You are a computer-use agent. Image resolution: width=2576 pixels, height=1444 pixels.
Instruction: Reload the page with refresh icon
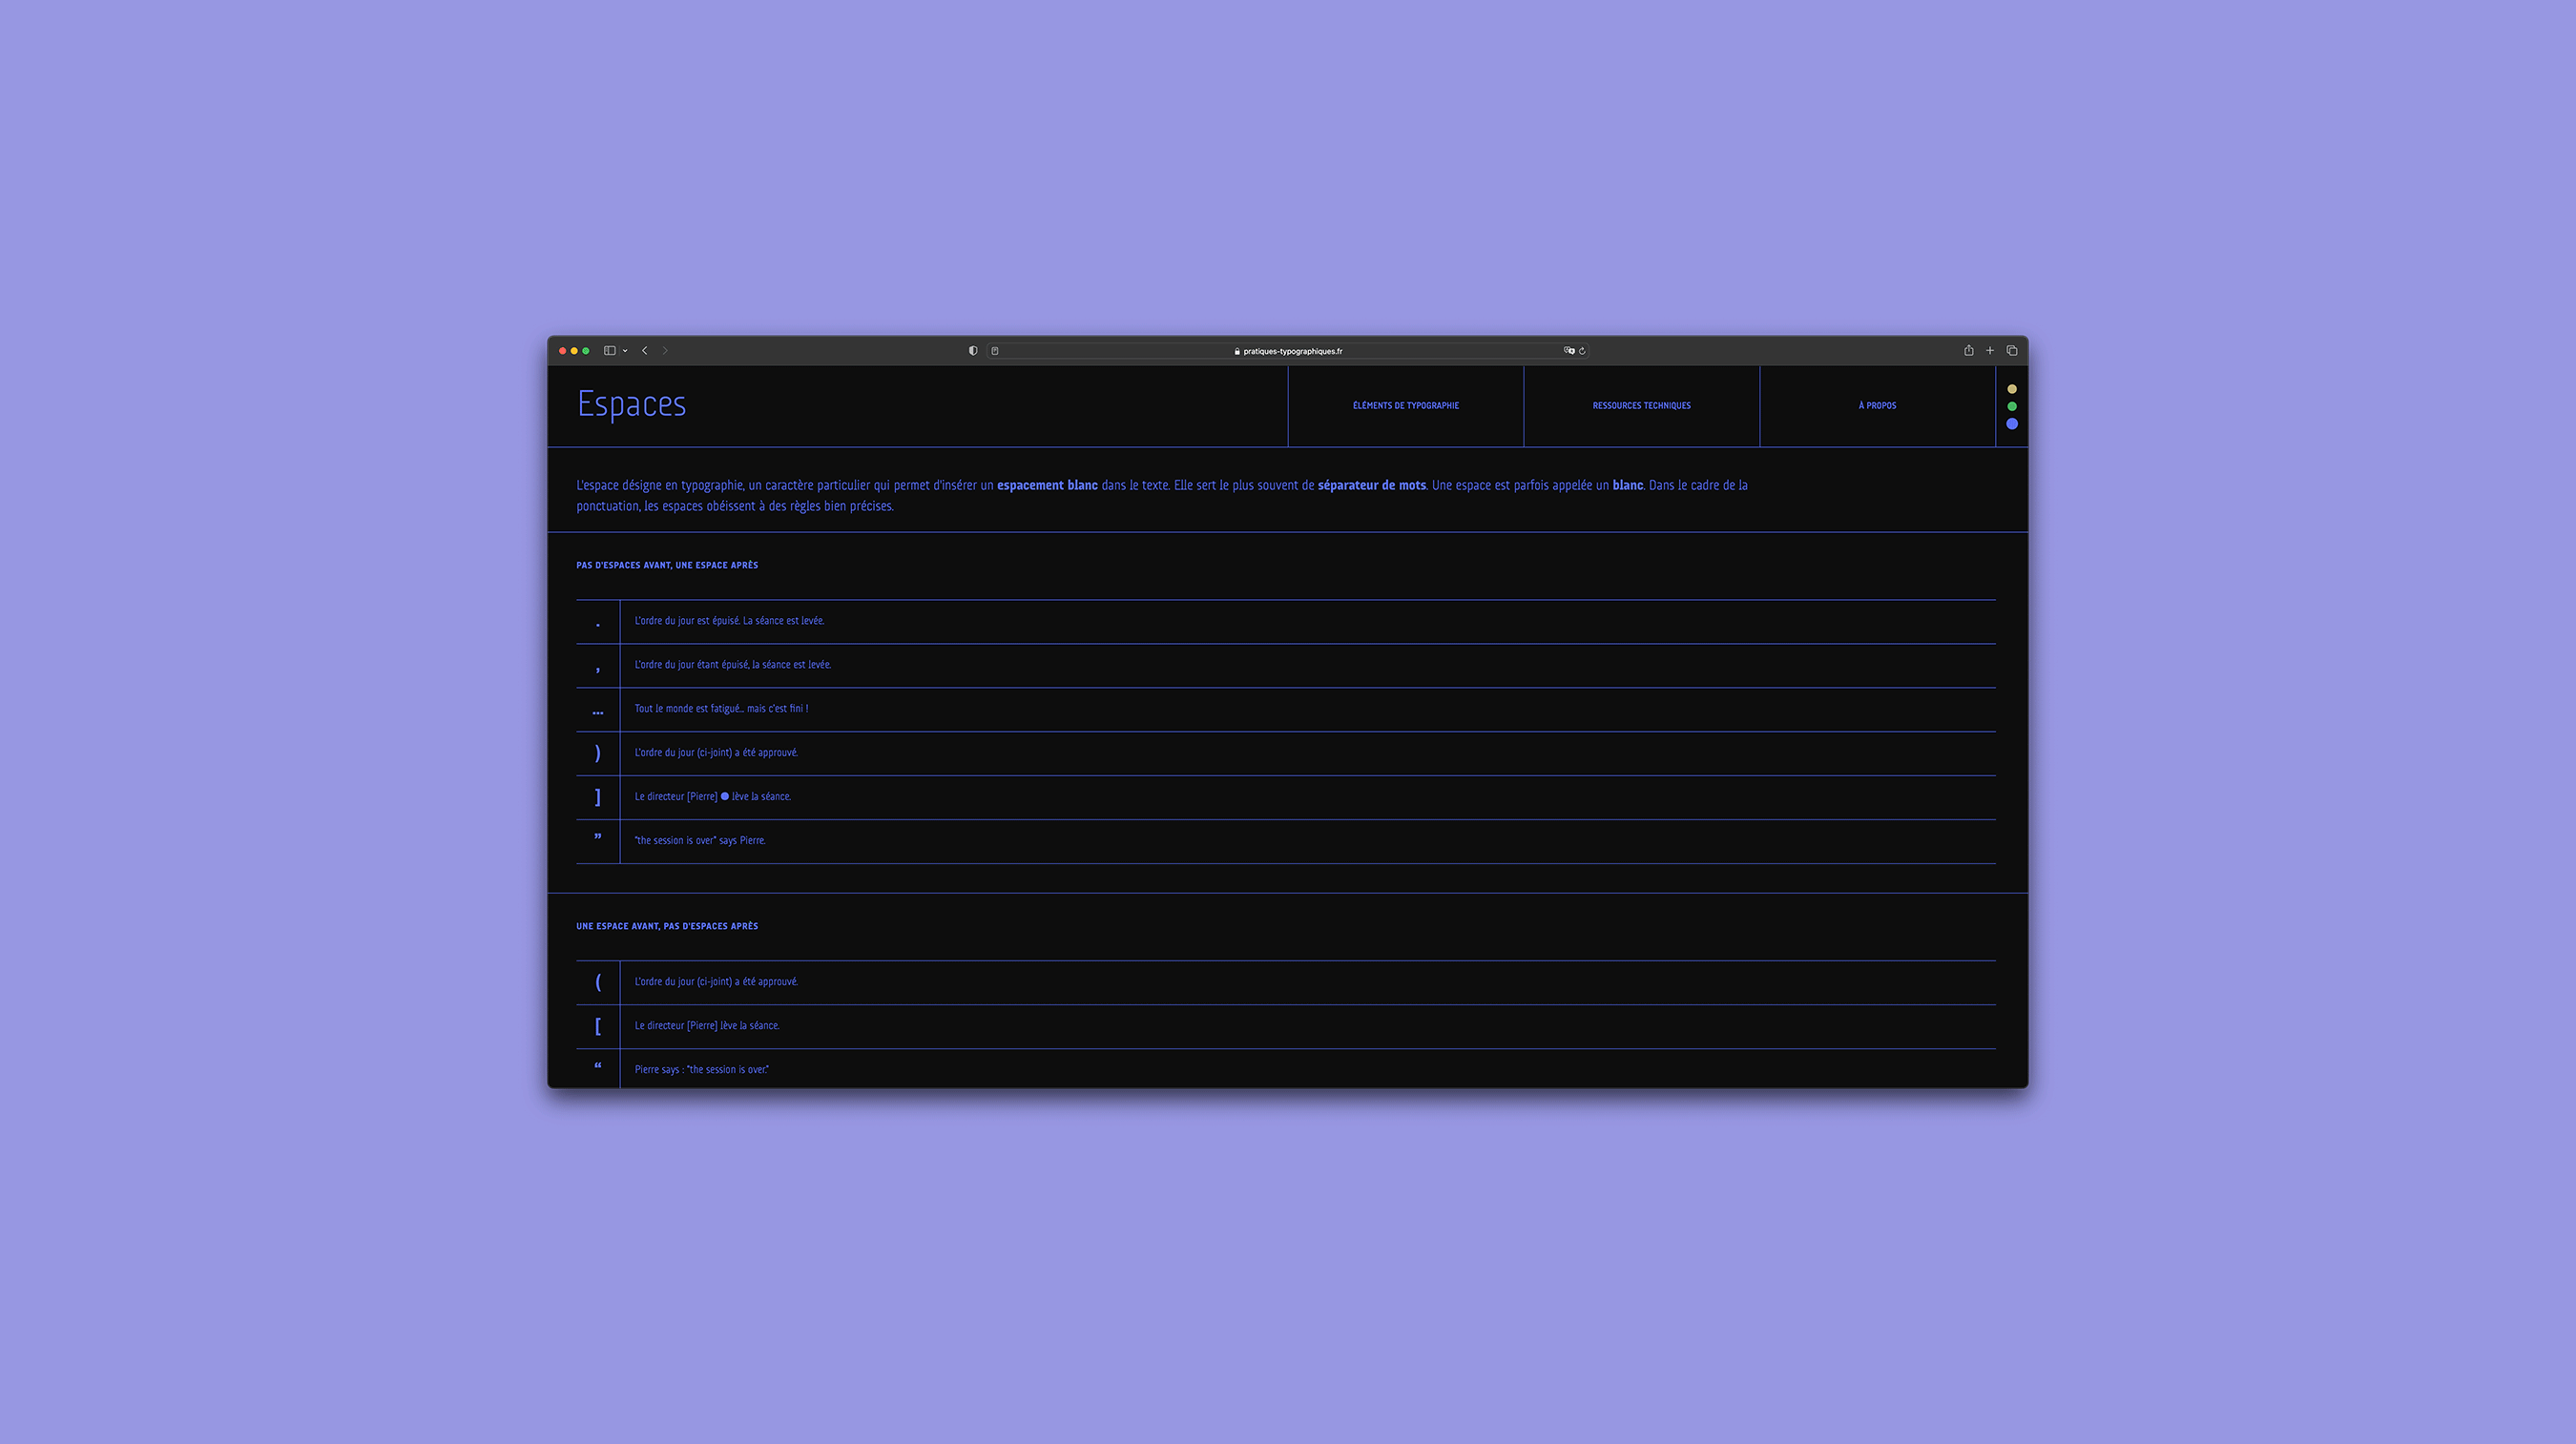click(x=1582, y=351)
